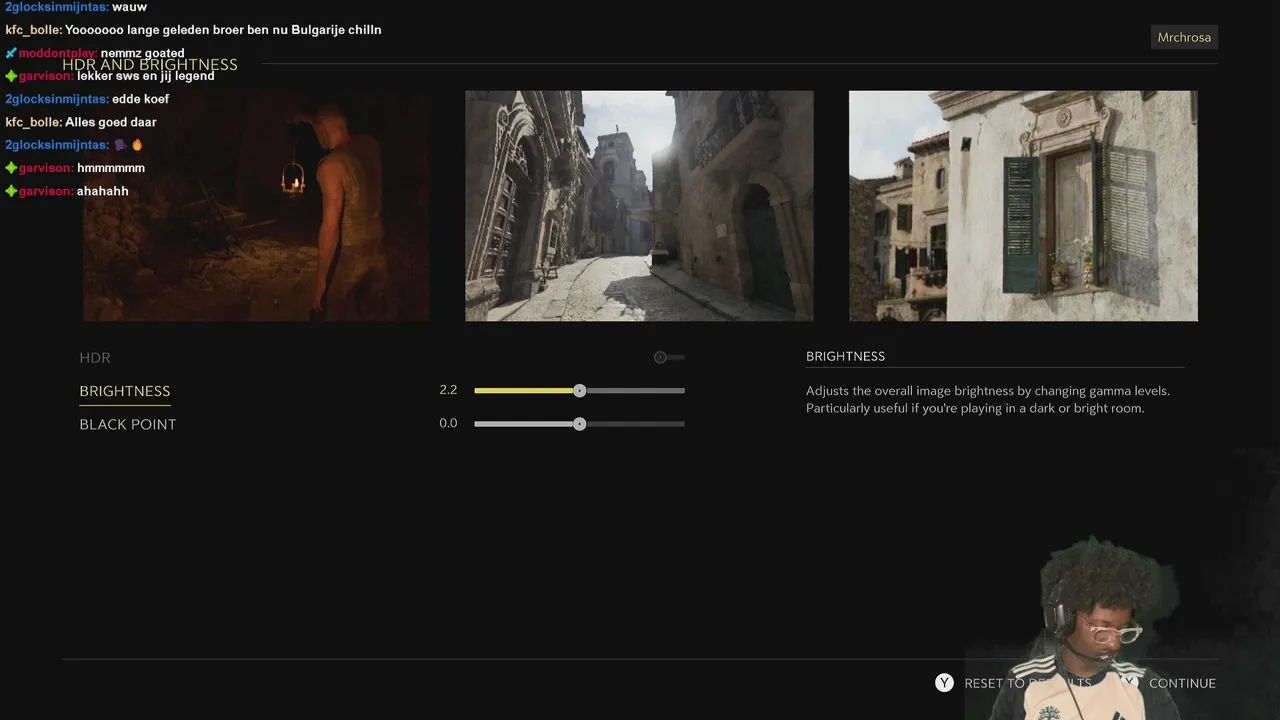Select the BLACK POINT setting label

click(x=128, y=424)
